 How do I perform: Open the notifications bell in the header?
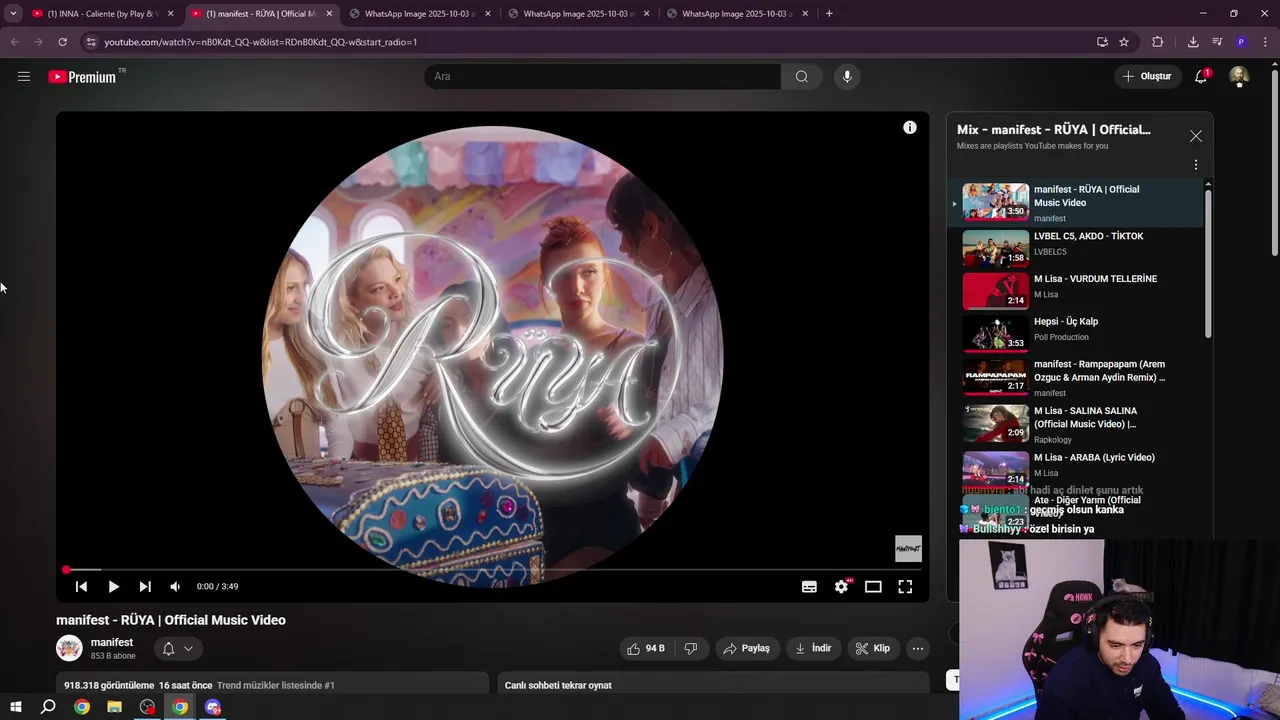point(1201,76)
